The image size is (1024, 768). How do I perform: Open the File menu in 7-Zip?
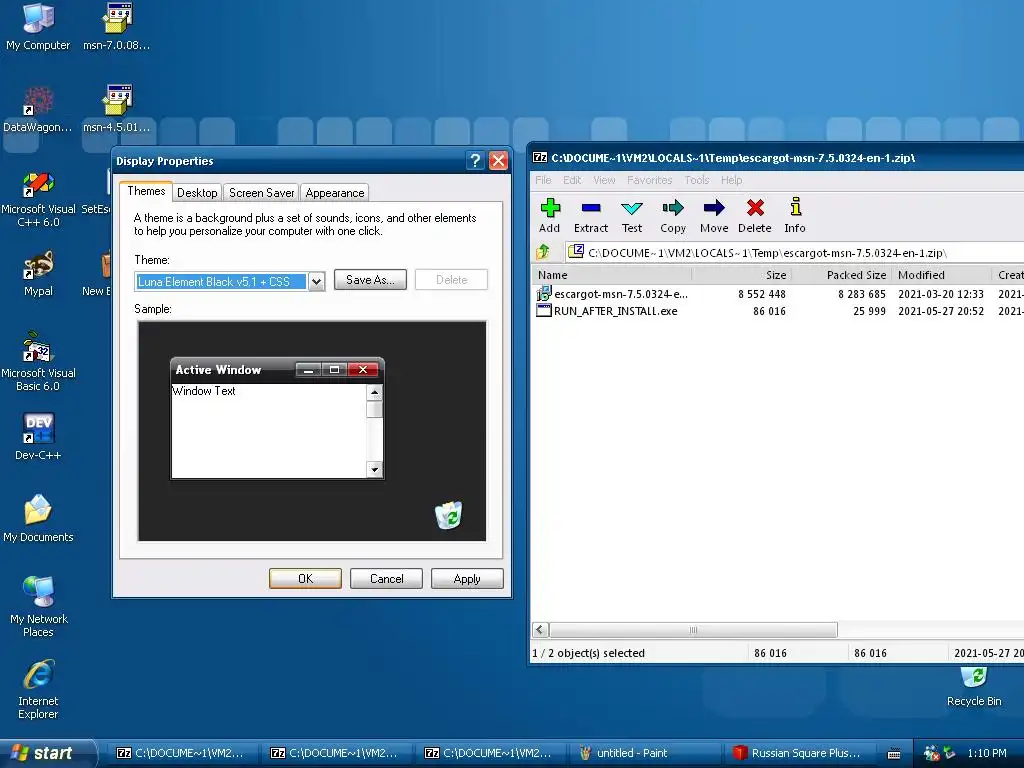coord(543,180)
